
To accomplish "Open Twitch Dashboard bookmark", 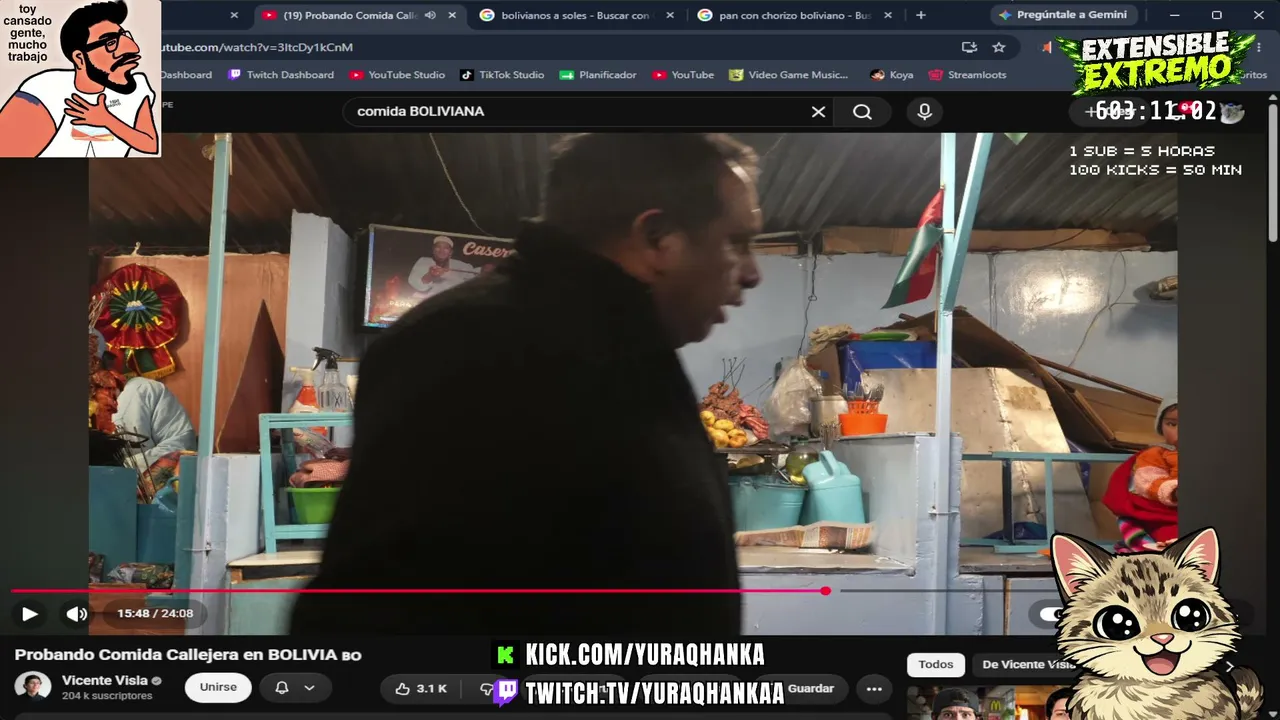I will tap(281, 75).
